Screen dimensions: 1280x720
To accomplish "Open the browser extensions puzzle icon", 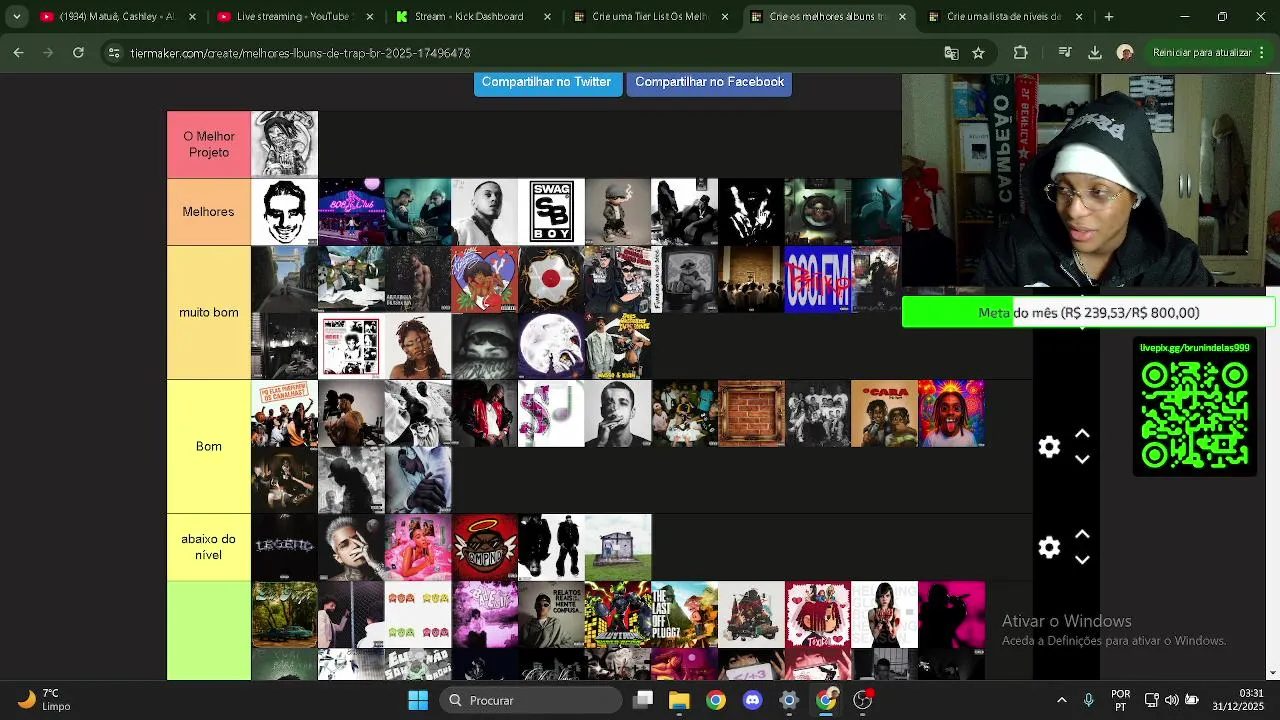I will point(1020,53).
